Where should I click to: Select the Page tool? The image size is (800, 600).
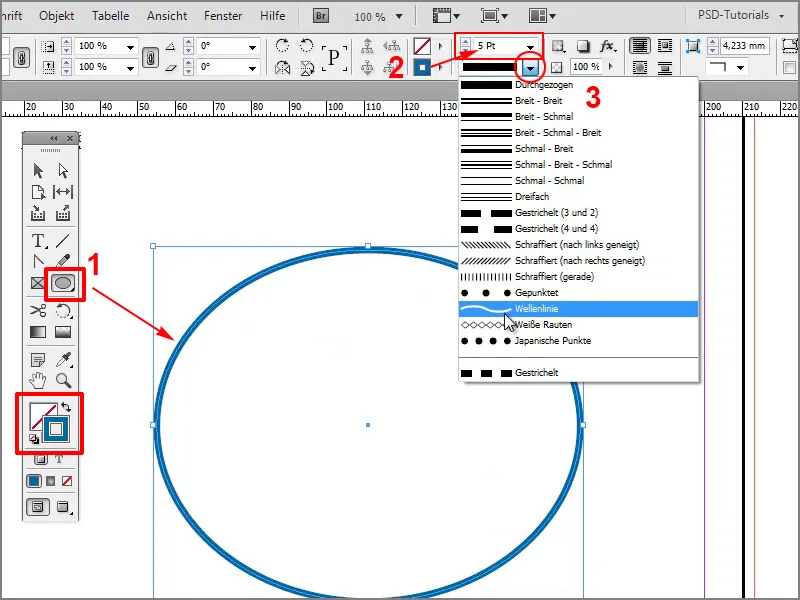[38, 192]
